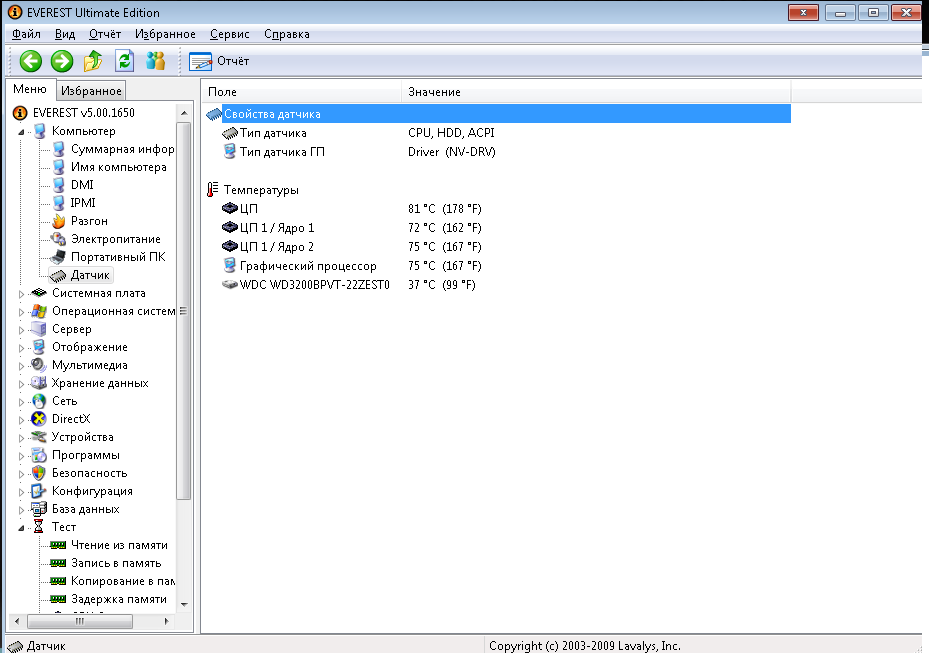The width and height of the screenshot is (929, 653).
Task: Expand the Мультимедиа node
Action: (x=21, y=366)
